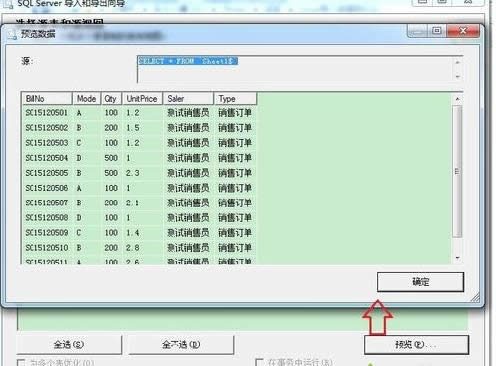Click the 确定 button
496x366 pixels.
coord(420,282)
